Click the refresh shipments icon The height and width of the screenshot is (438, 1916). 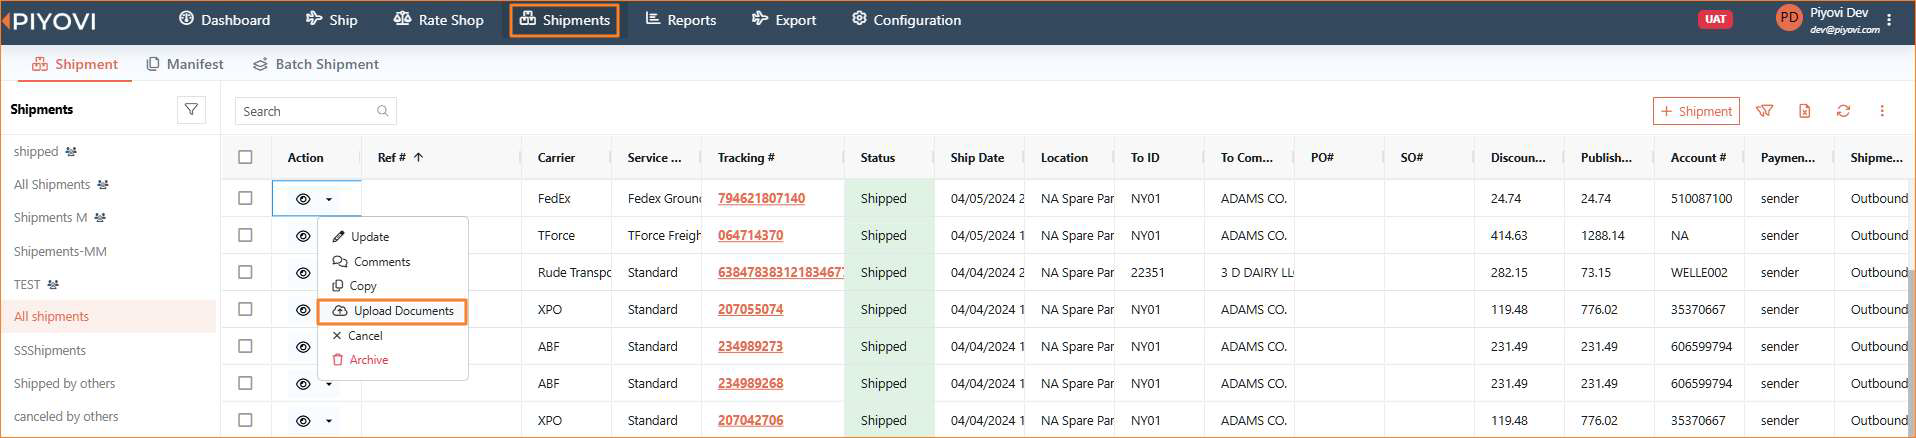tap(1843, 111)
